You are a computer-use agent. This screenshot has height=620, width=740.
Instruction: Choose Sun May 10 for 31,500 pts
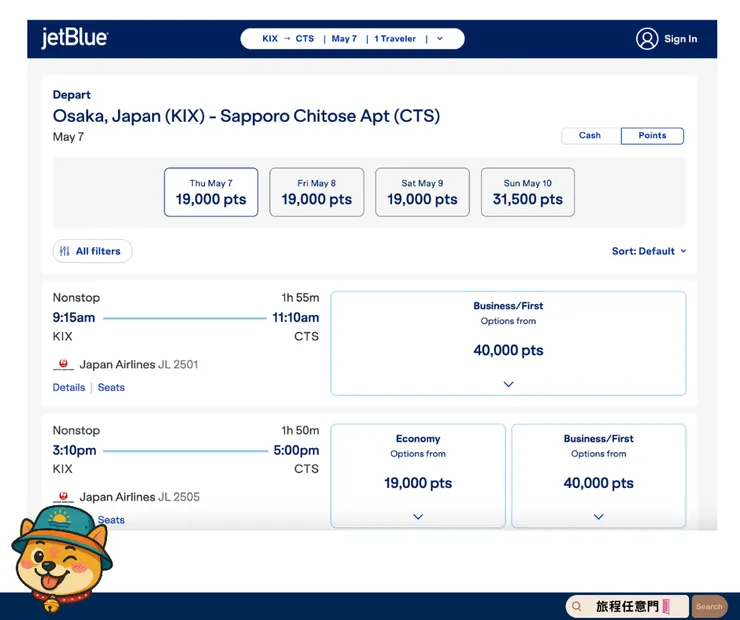tap(528, 192)
